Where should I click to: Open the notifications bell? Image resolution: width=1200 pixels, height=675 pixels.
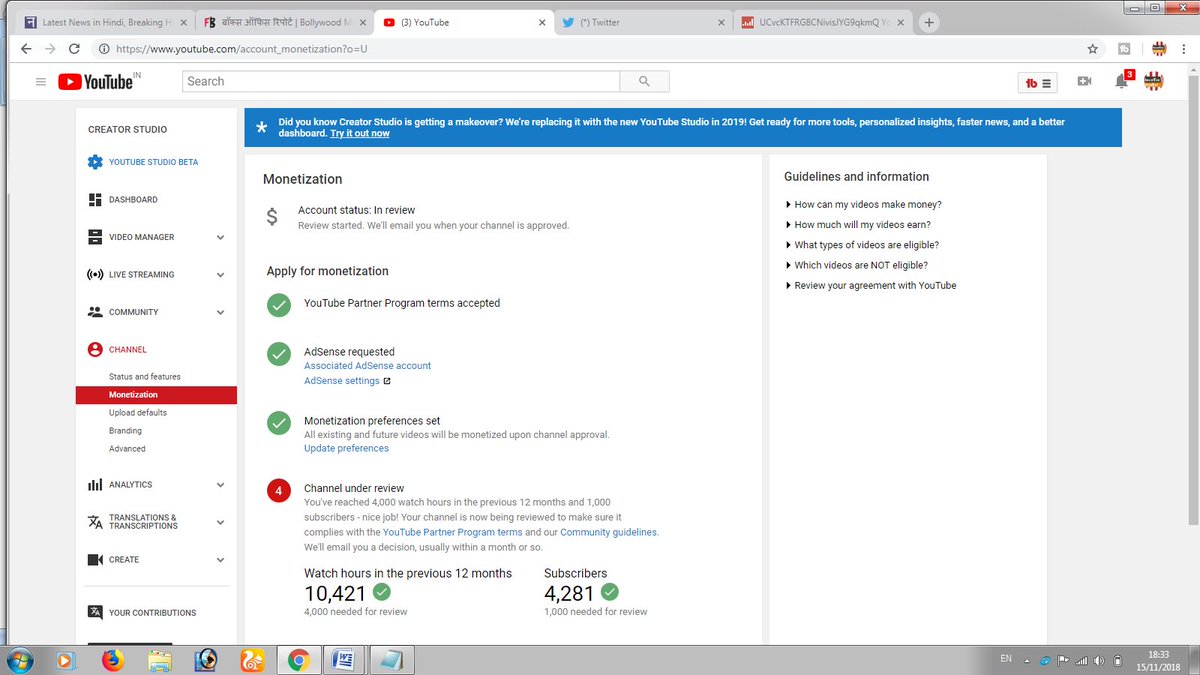click(1122, 82)
